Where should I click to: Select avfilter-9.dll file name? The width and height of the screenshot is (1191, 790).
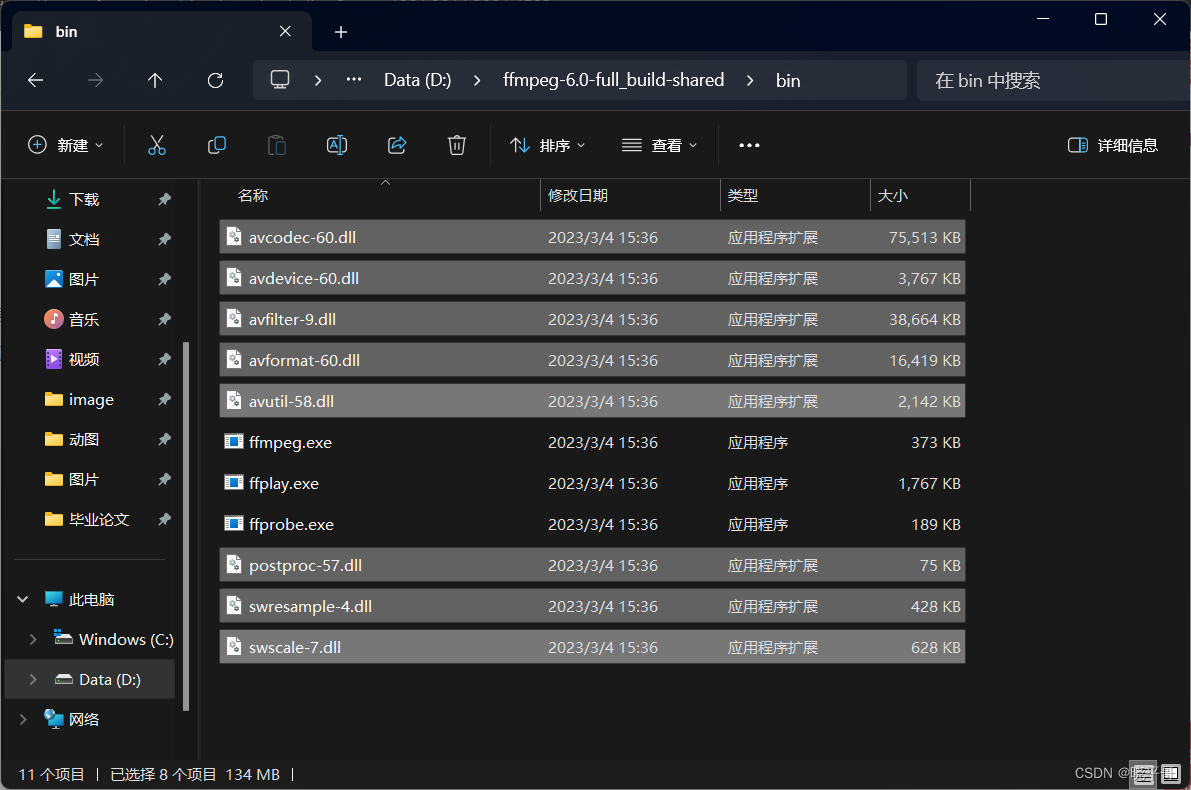(x=292, y=319)
